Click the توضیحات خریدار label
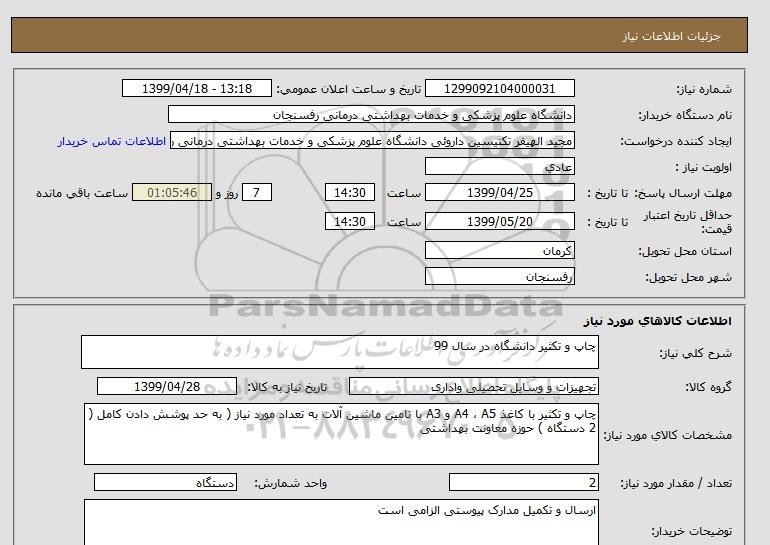Viewport: 770px width, 545px height. click(x=691, y=531)
